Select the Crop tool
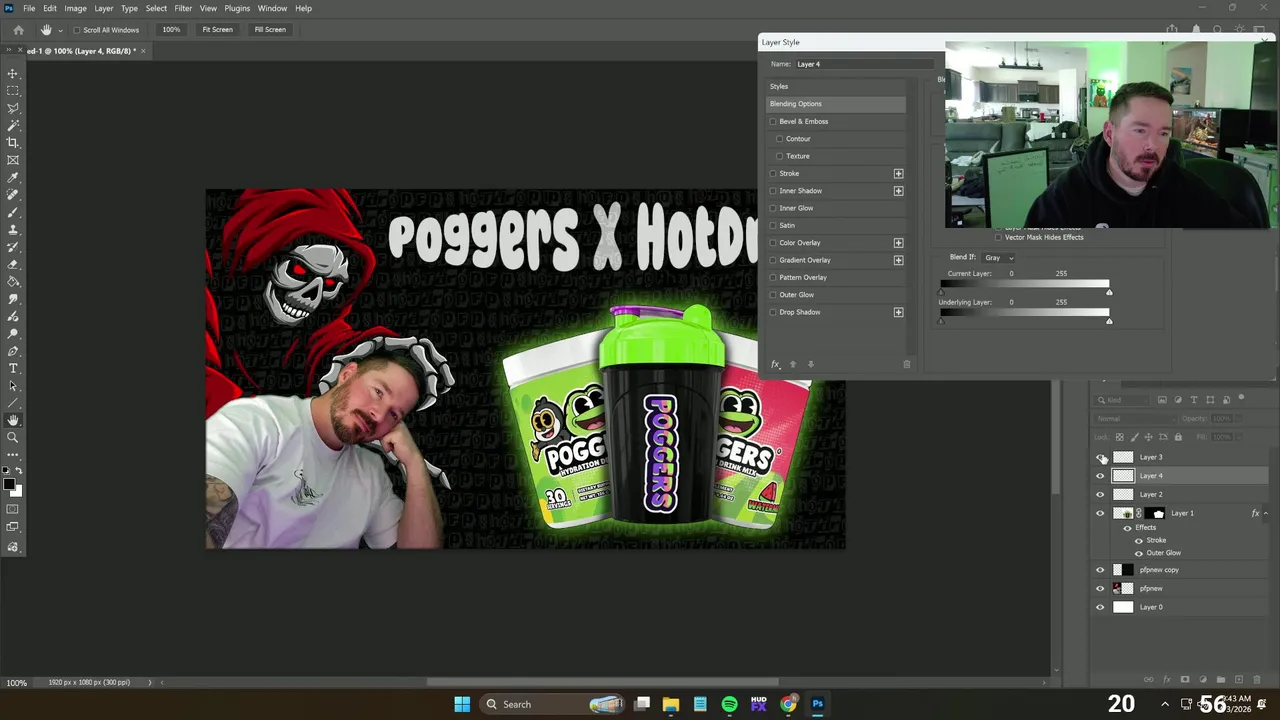 13,142
